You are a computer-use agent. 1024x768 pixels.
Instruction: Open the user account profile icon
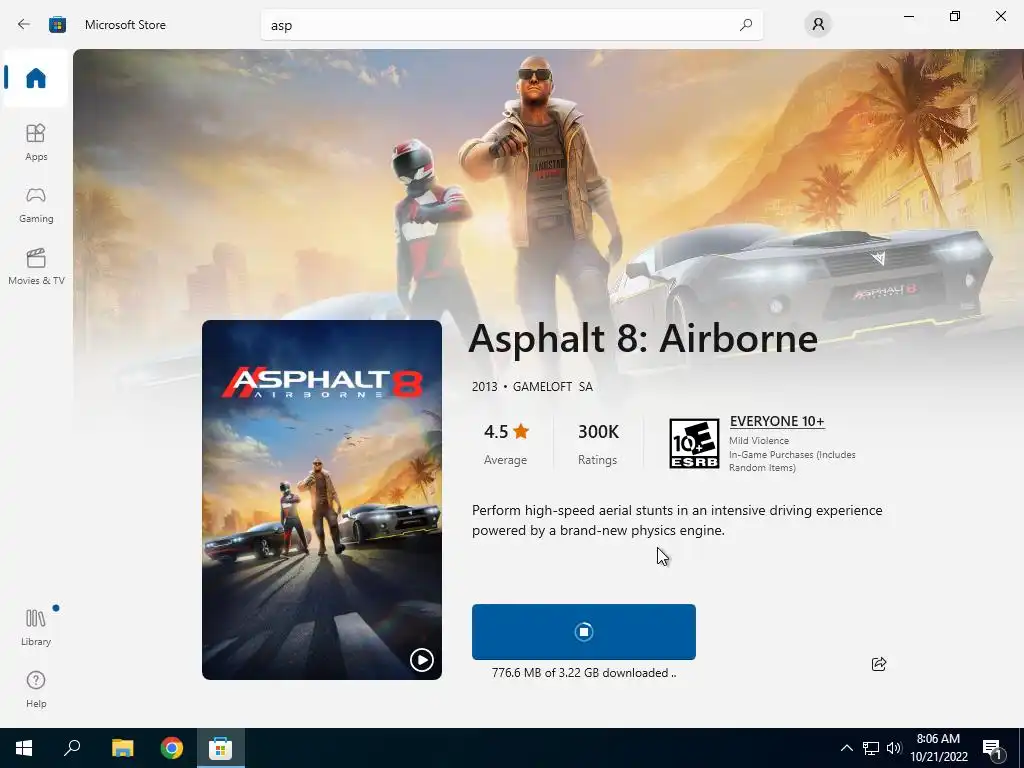coord(818,25)
